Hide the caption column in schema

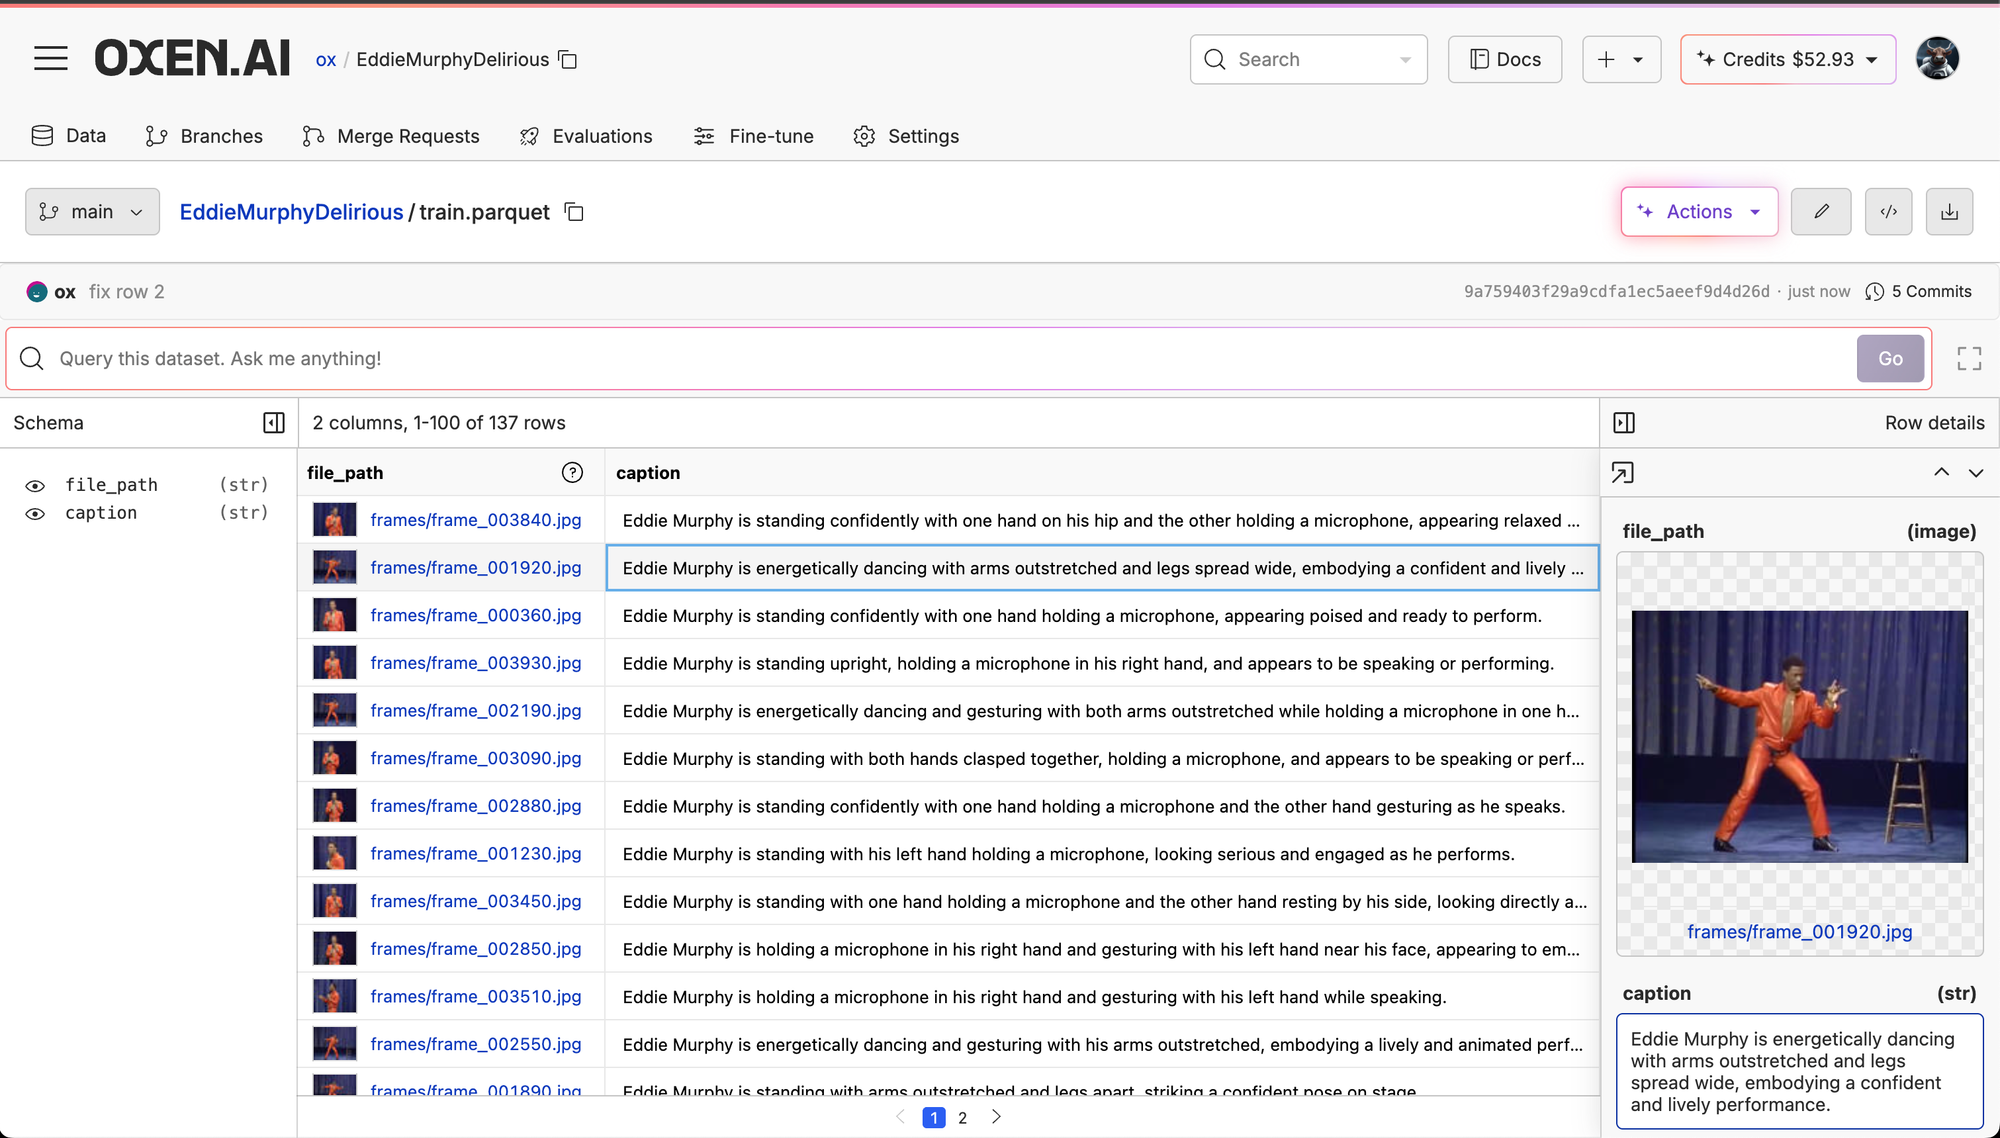tap(35, 514)
